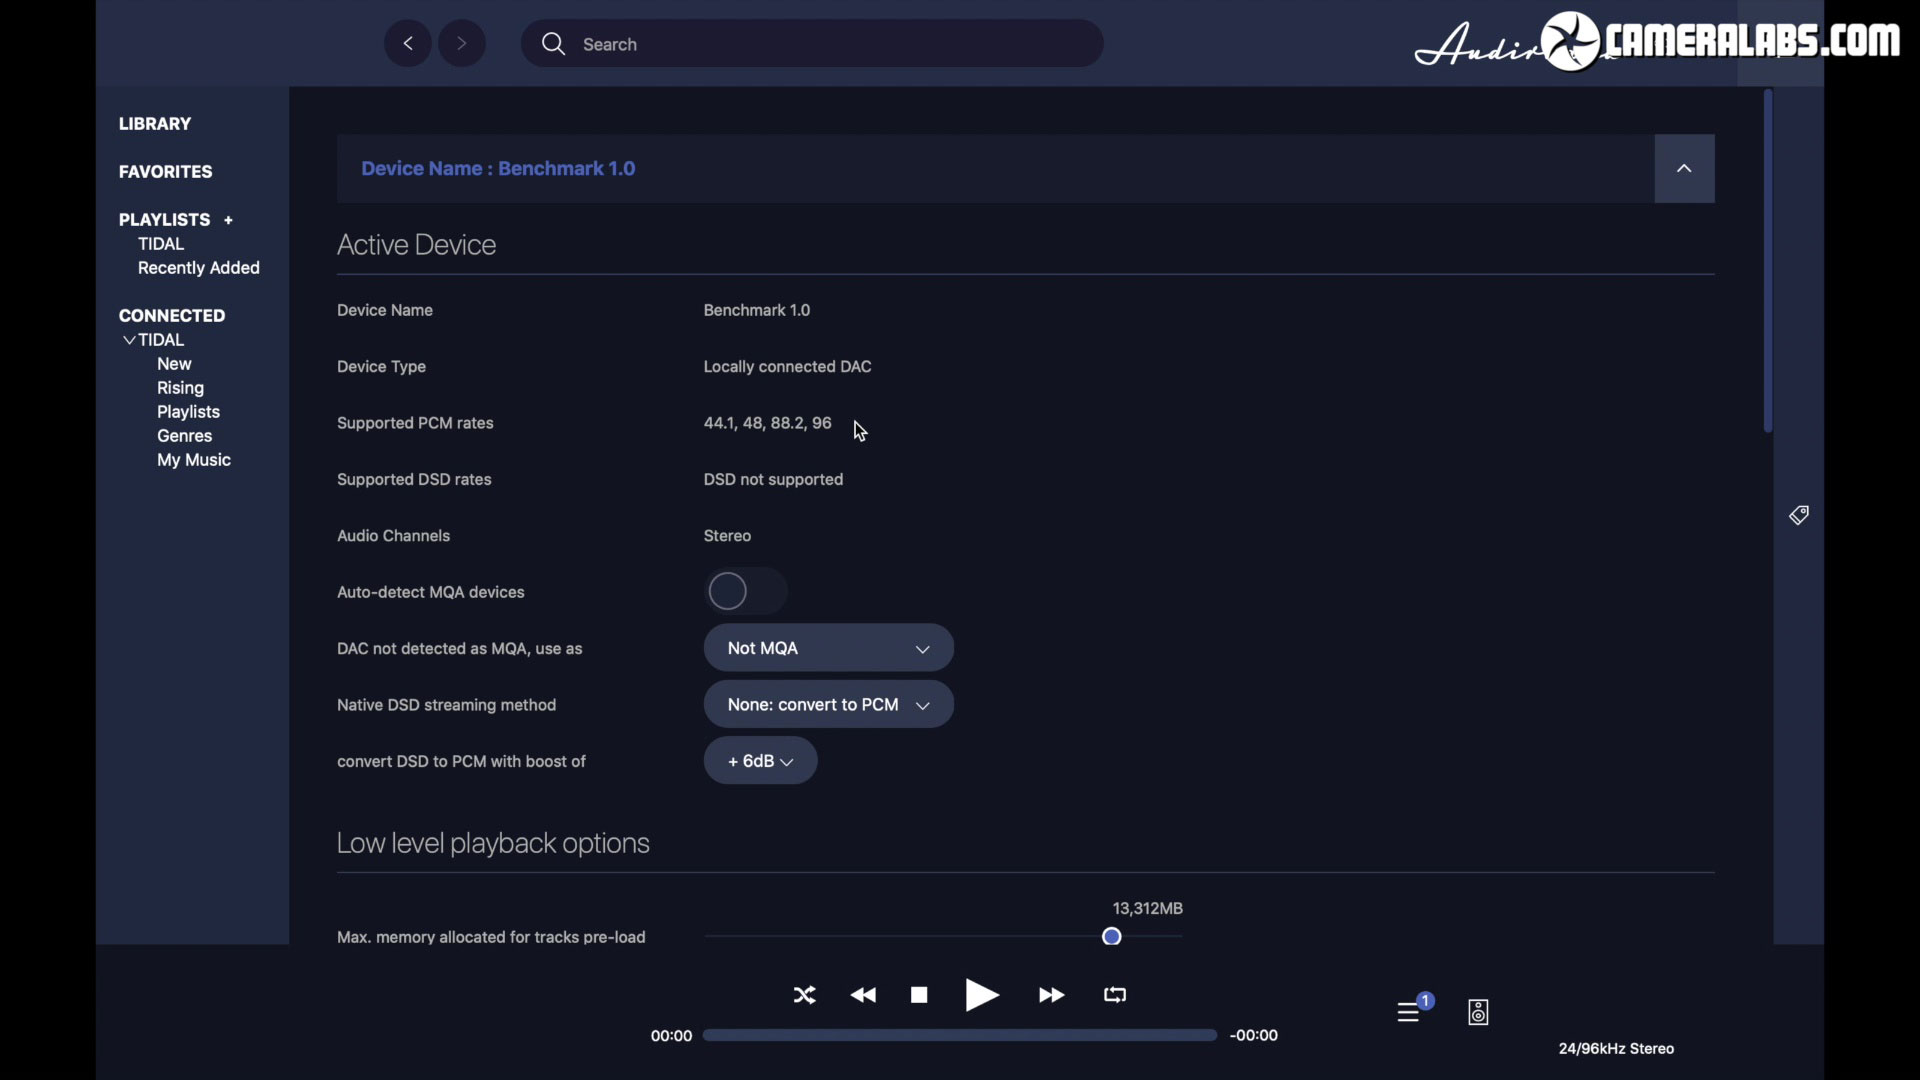Open the LIBRARY section
1920x1080 pixels.
click(155, 124)
